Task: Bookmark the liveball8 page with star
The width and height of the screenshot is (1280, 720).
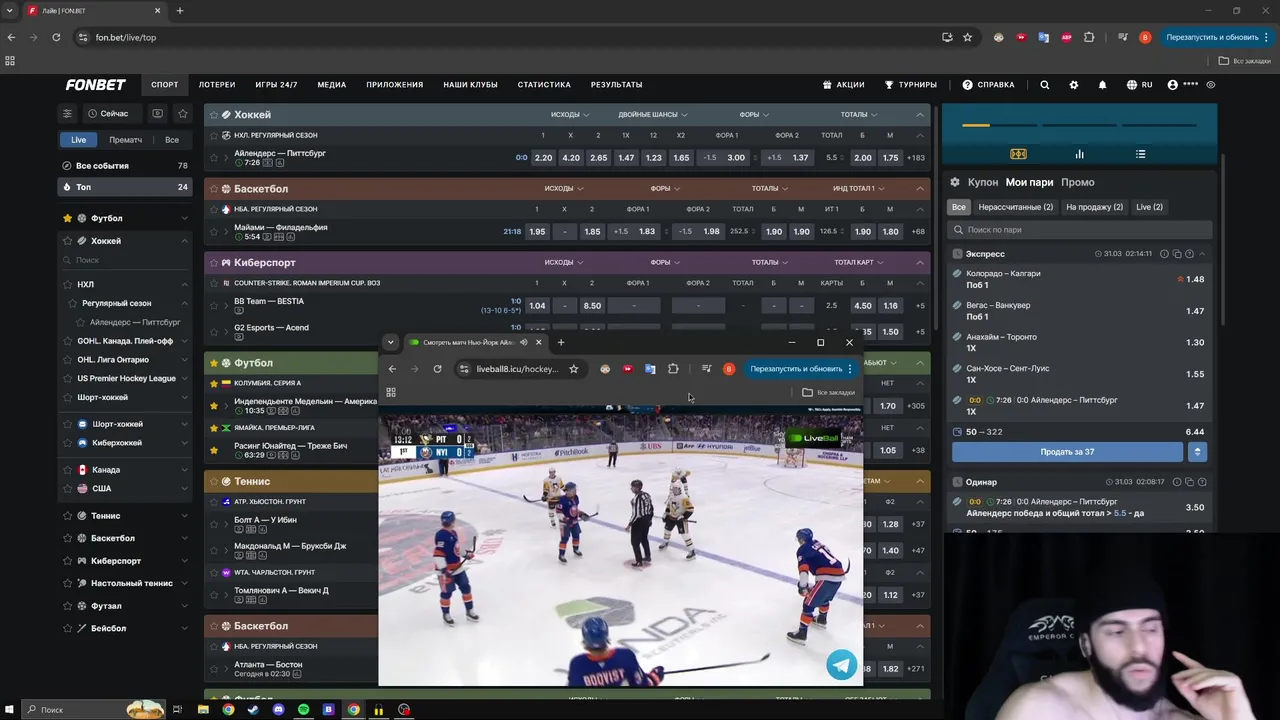Action: coord(573,369)
